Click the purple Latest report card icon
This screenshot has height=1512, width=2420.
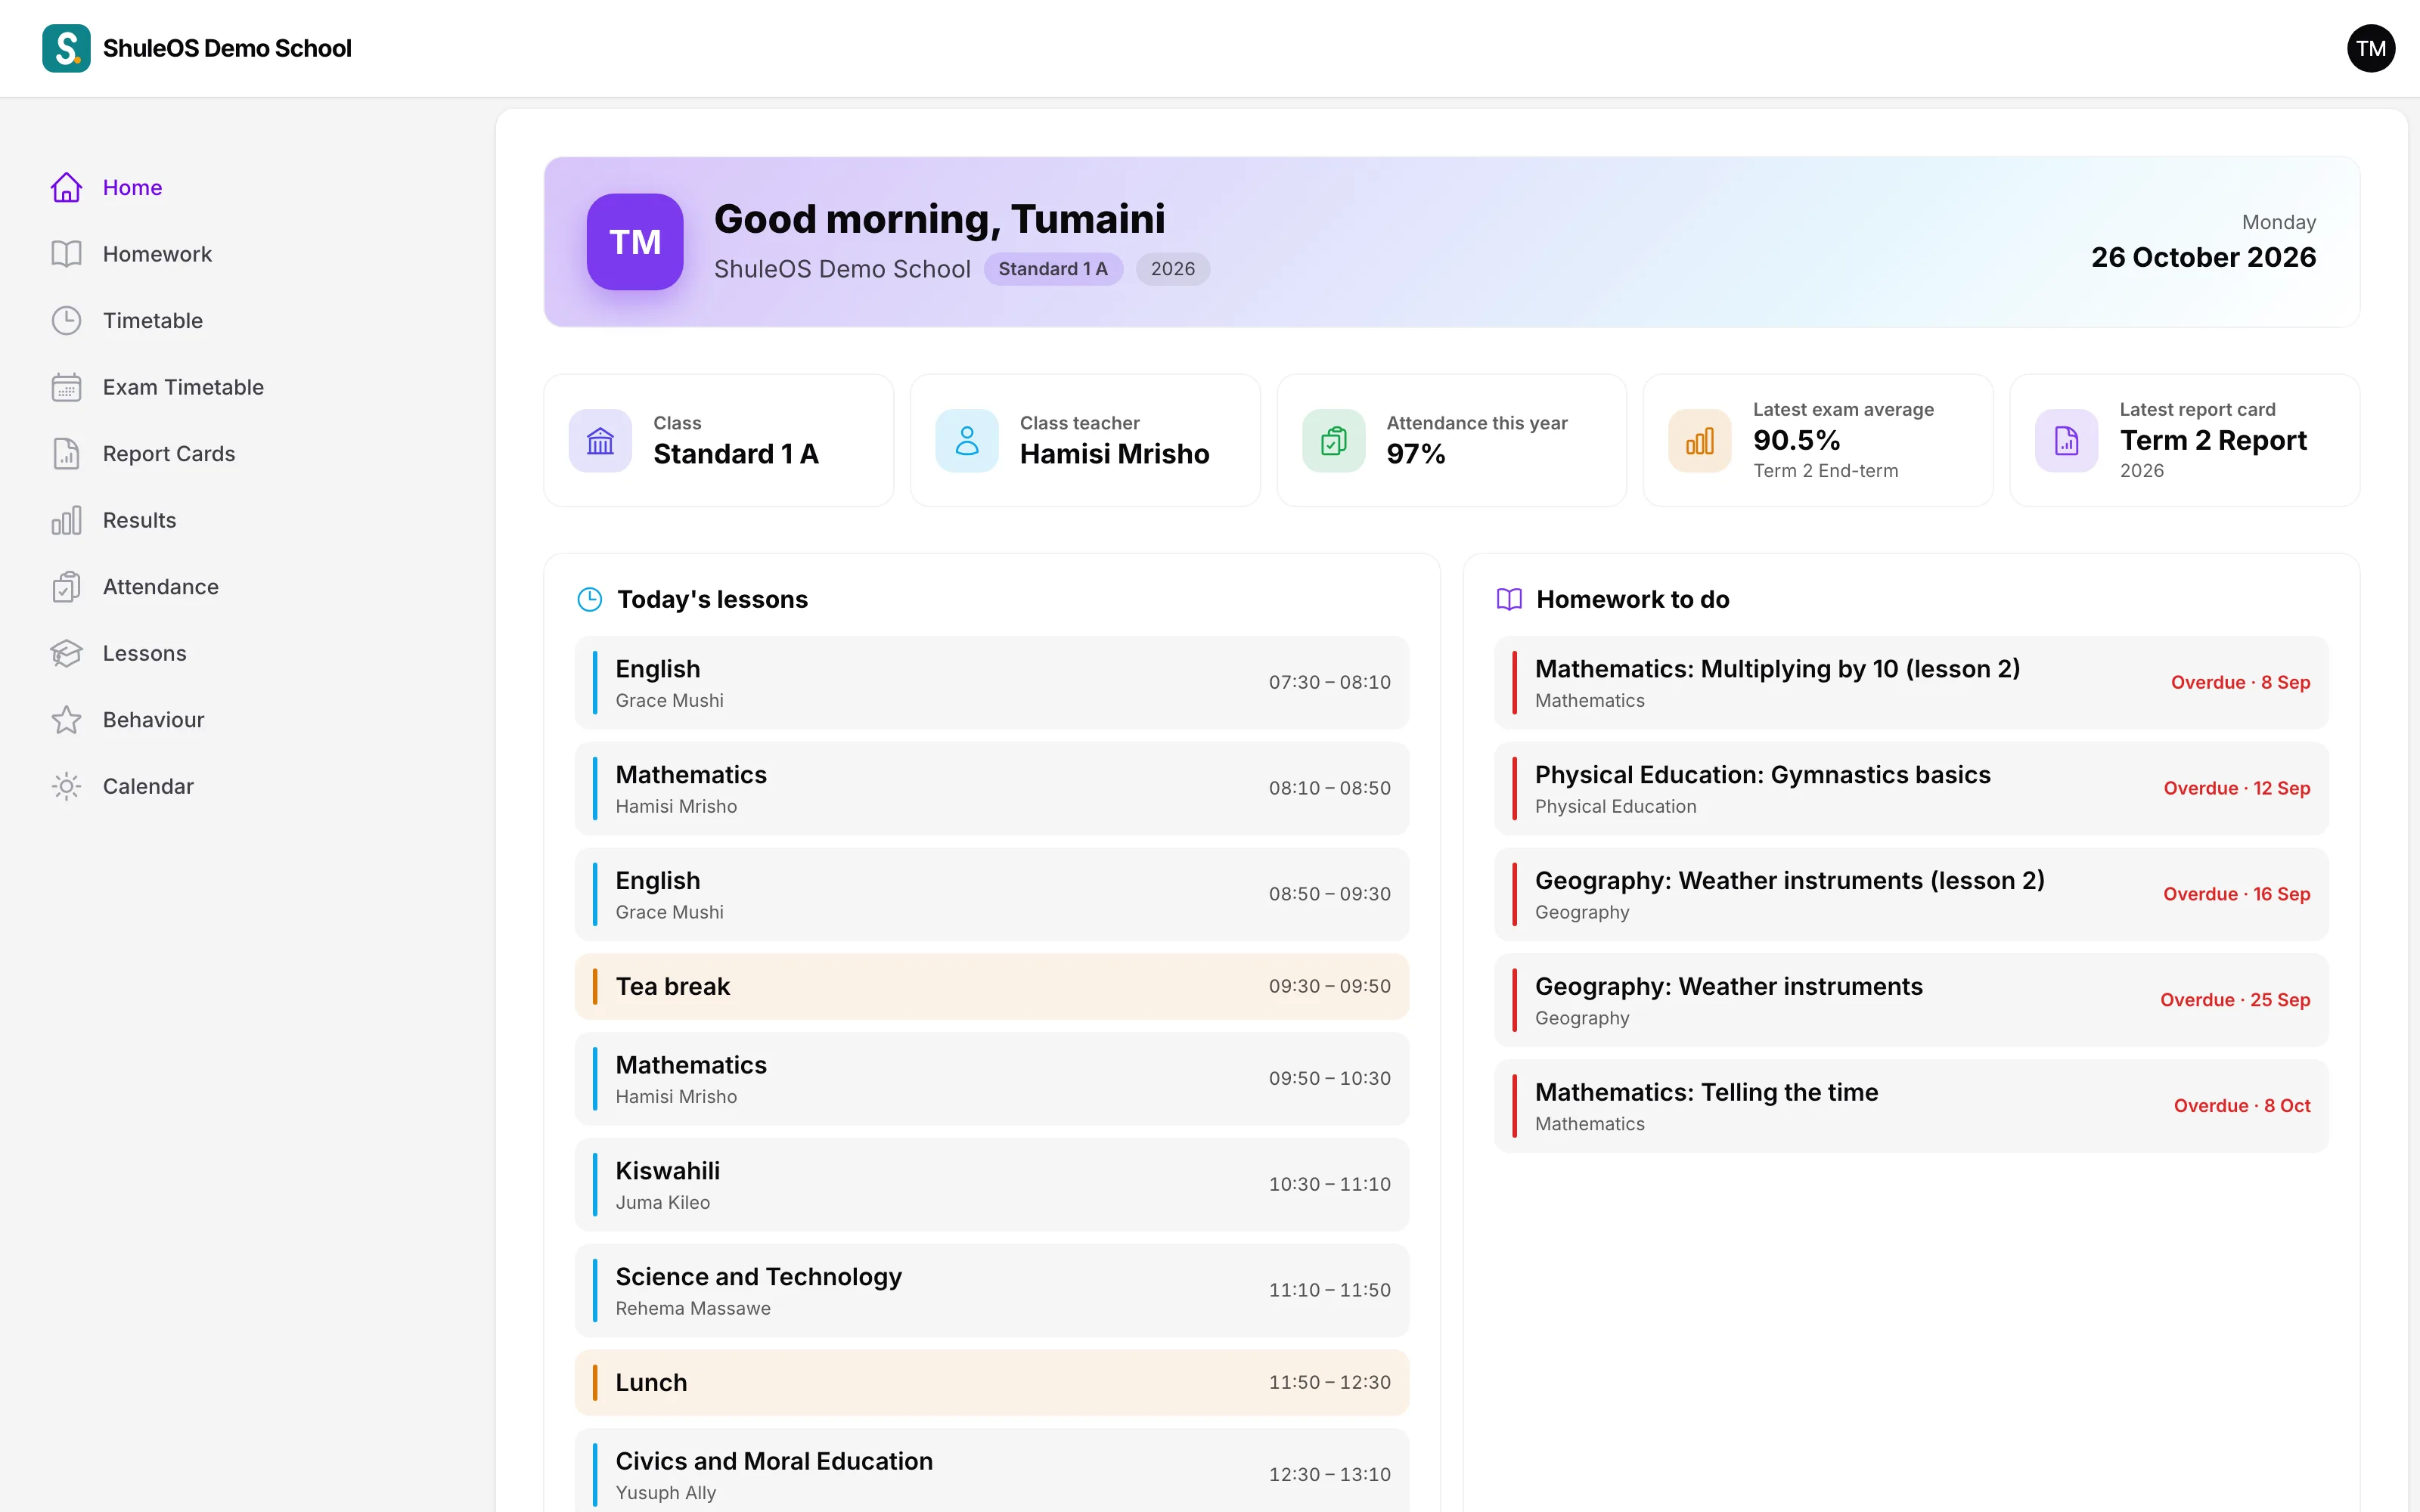click(x=2066, y=440)
